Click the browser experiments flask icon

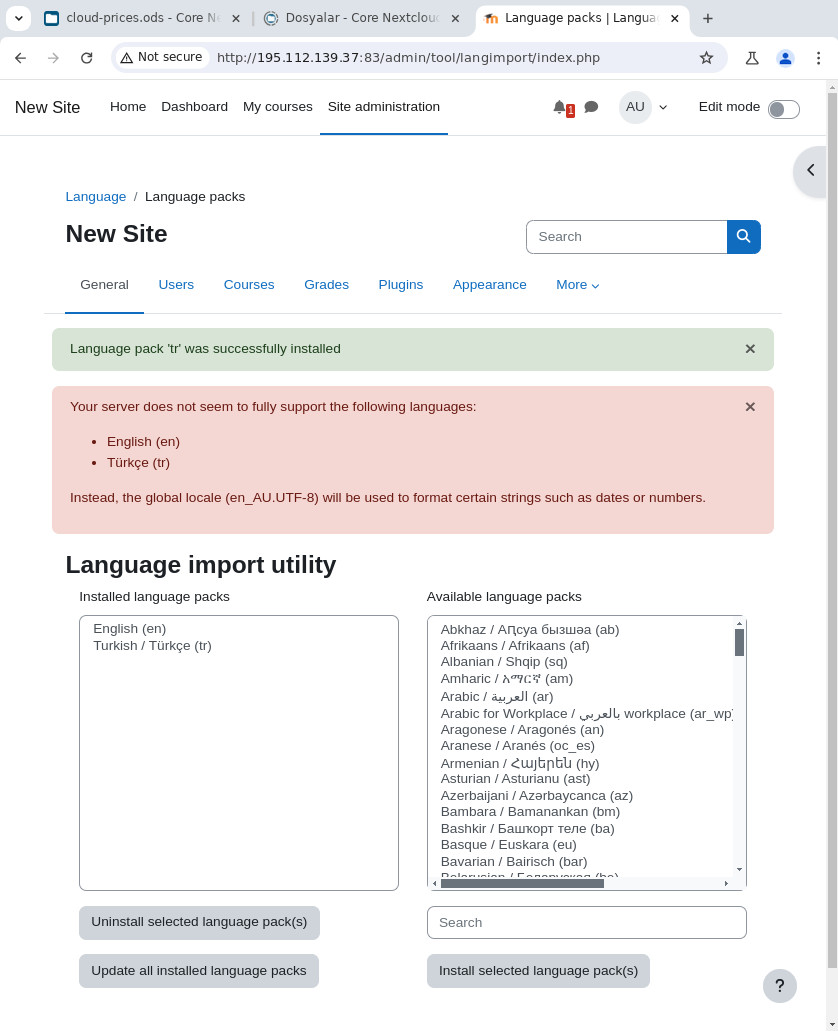point(752,58)
